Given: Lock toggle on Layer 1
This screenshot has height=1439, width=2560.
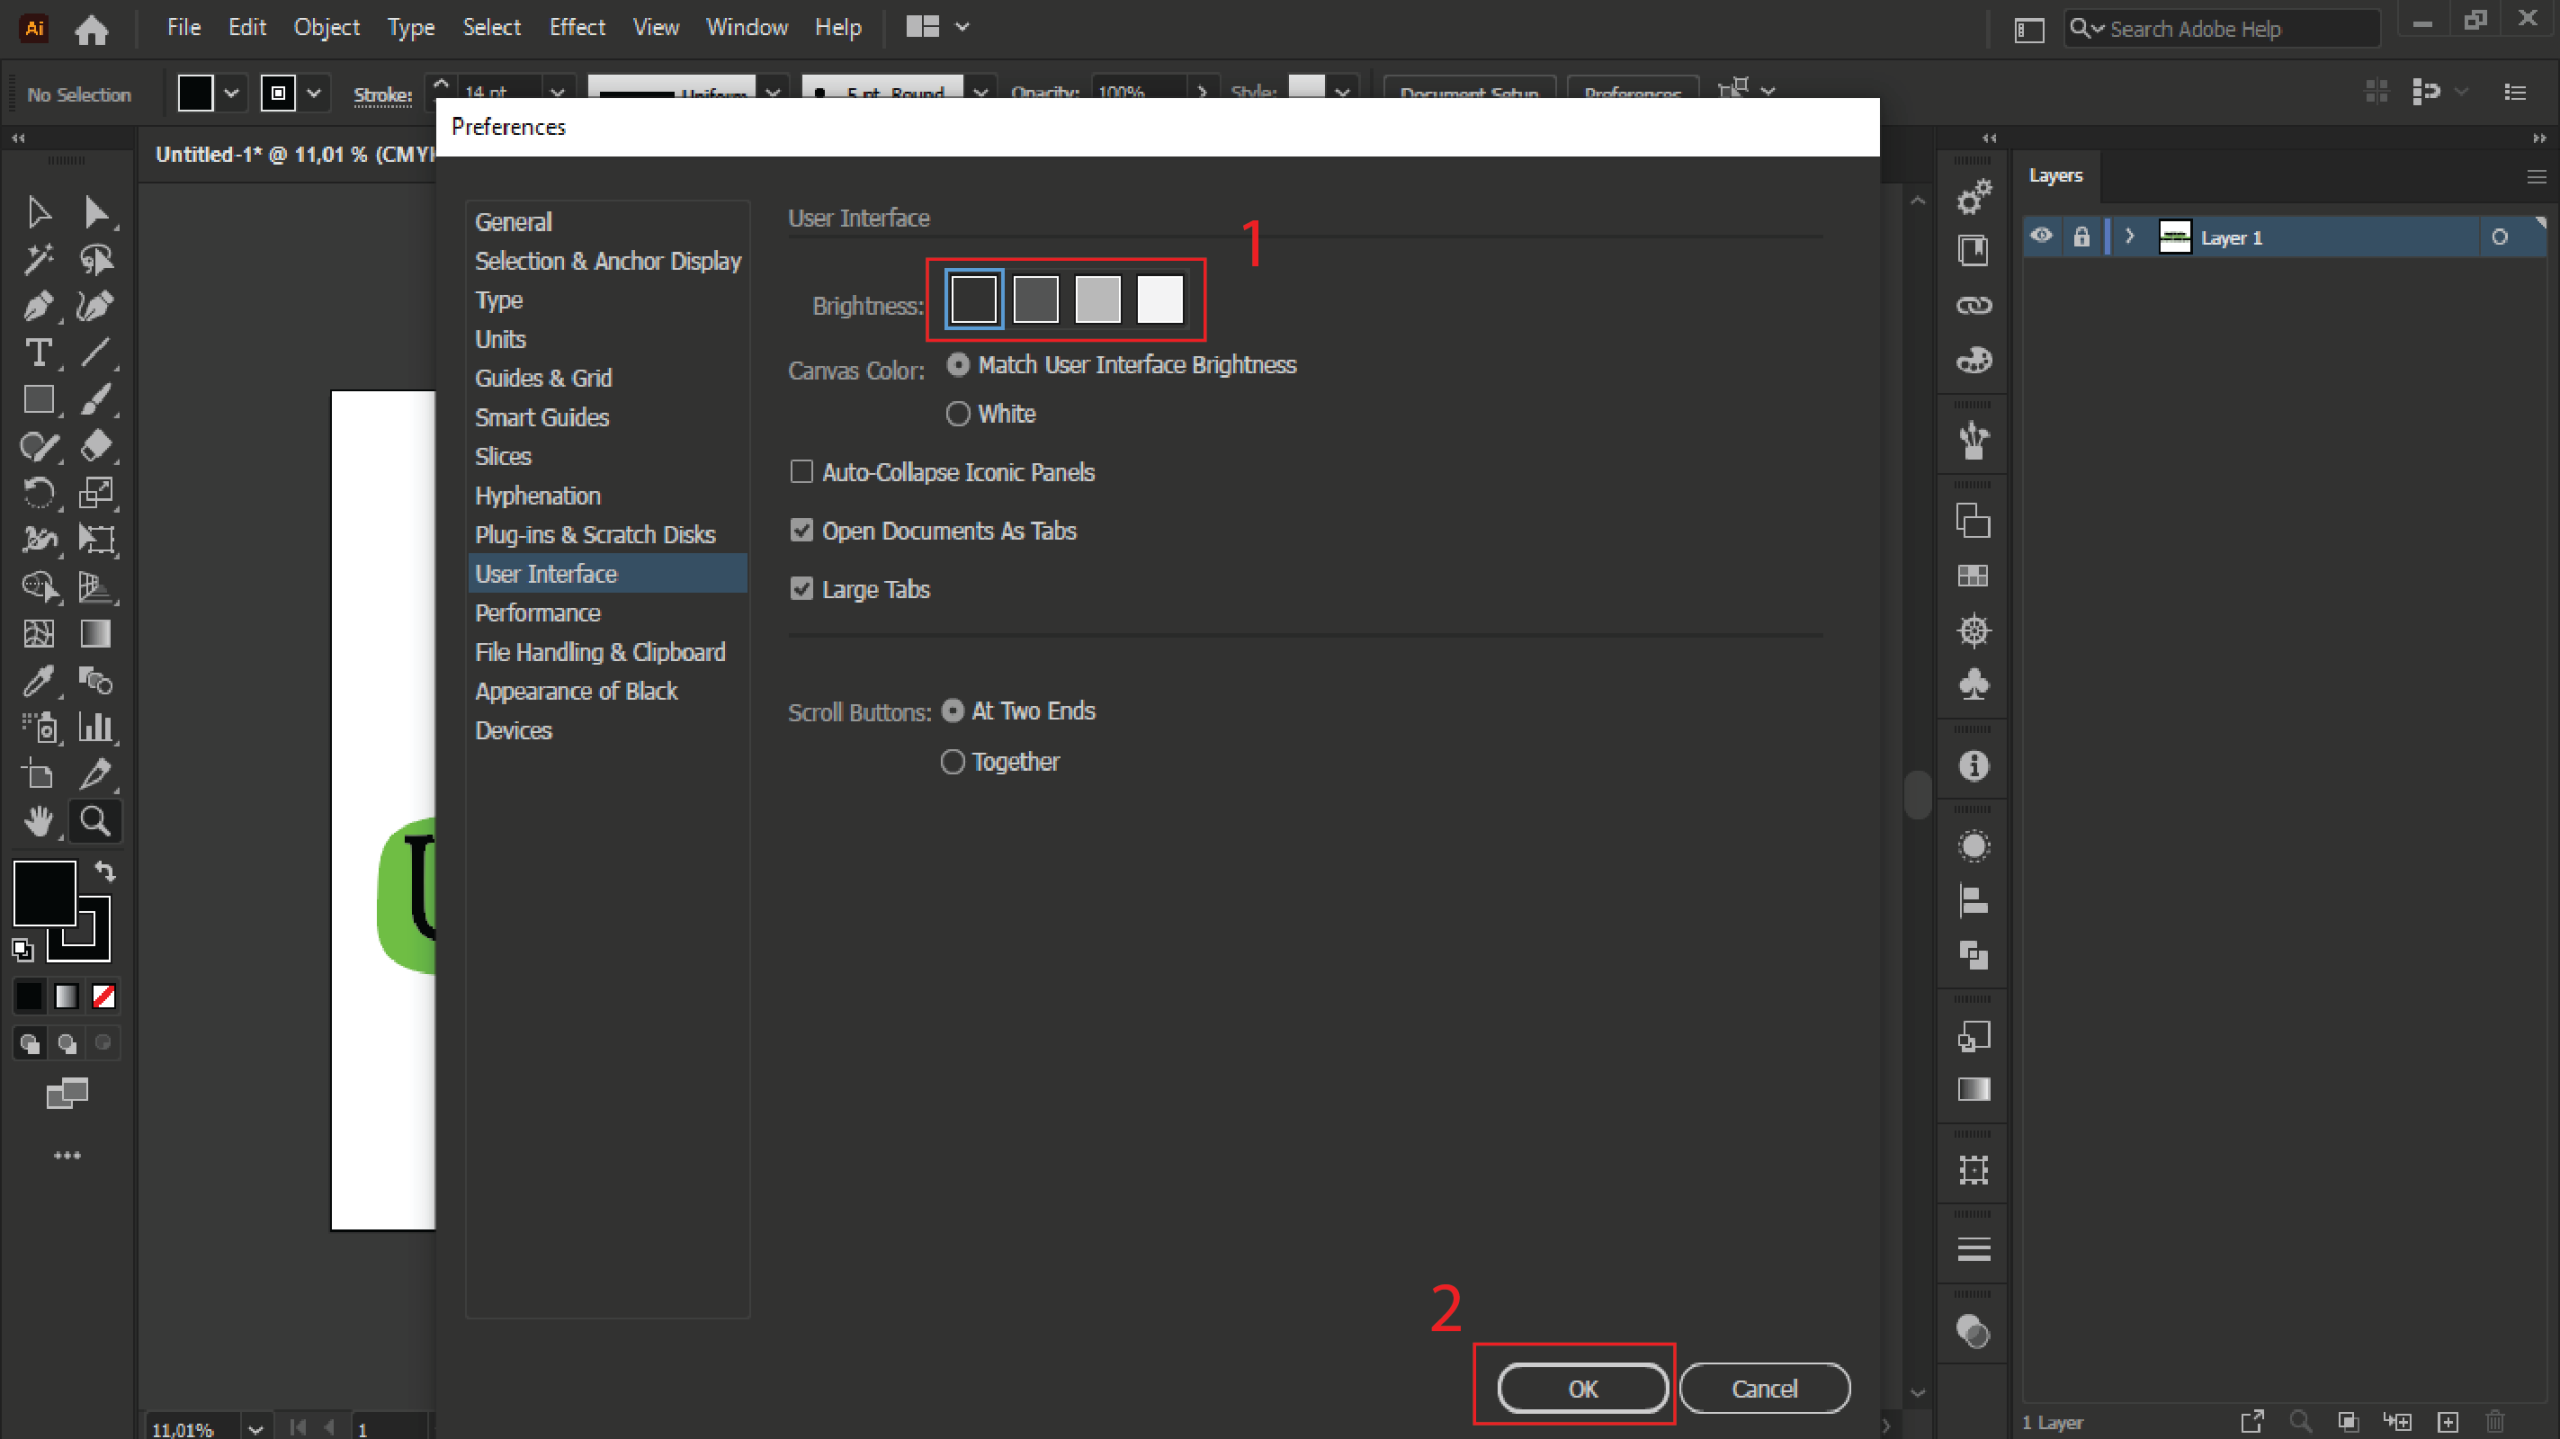Looking at the screenshot, I should coord(2081,237).
